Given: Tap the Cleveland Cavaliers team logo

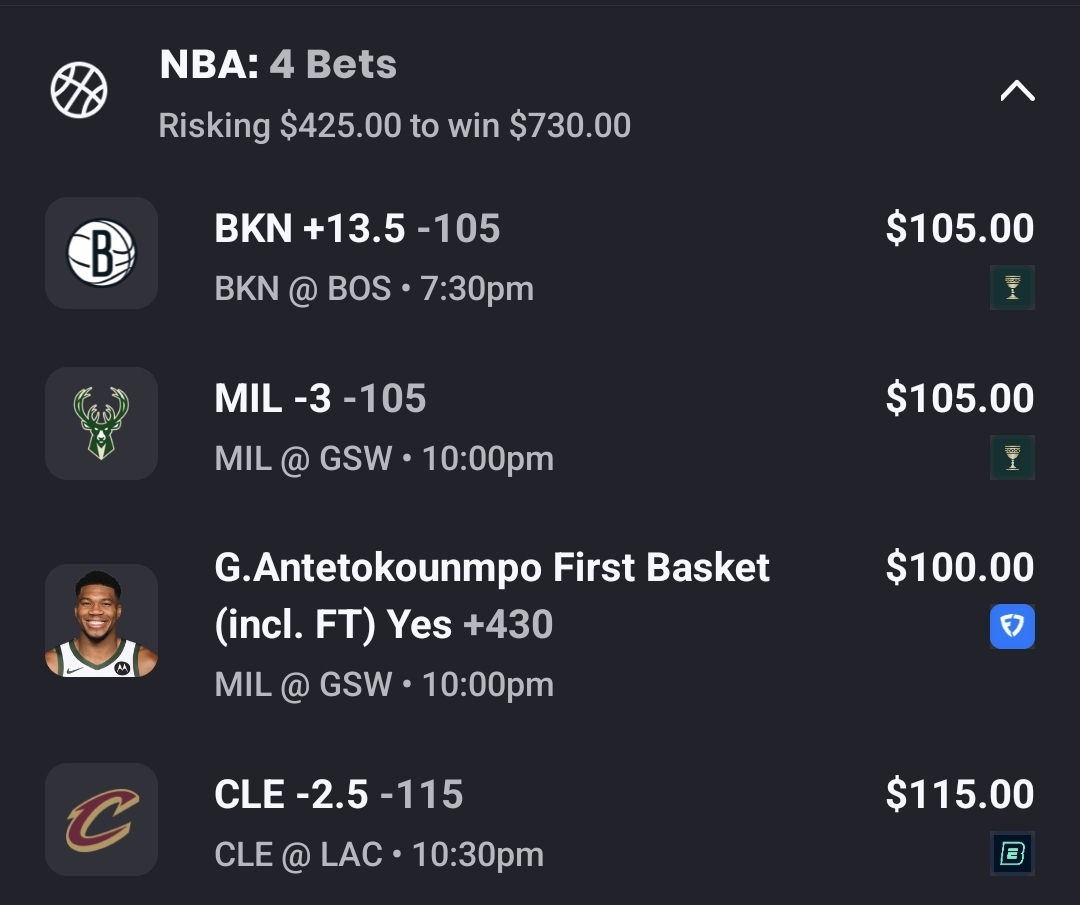Looking at the screenshot, I should pos(101,819).
